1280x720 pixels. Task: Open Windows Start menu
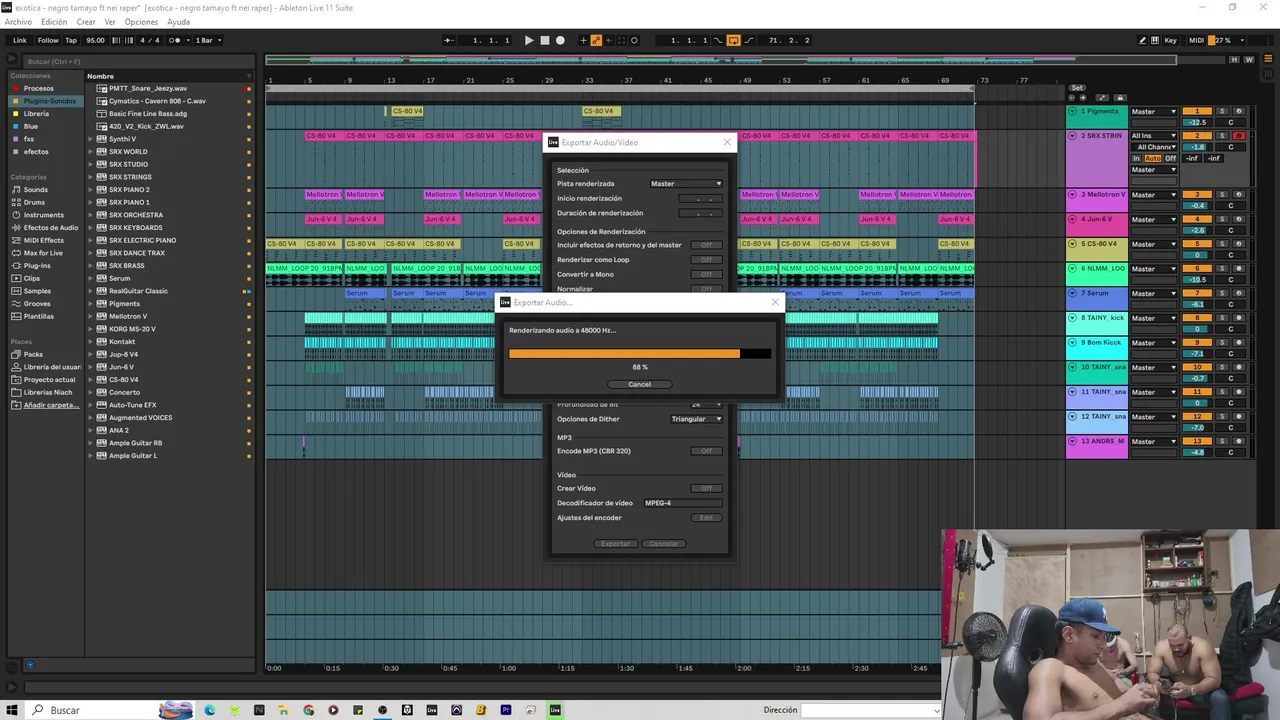[12, 710]
